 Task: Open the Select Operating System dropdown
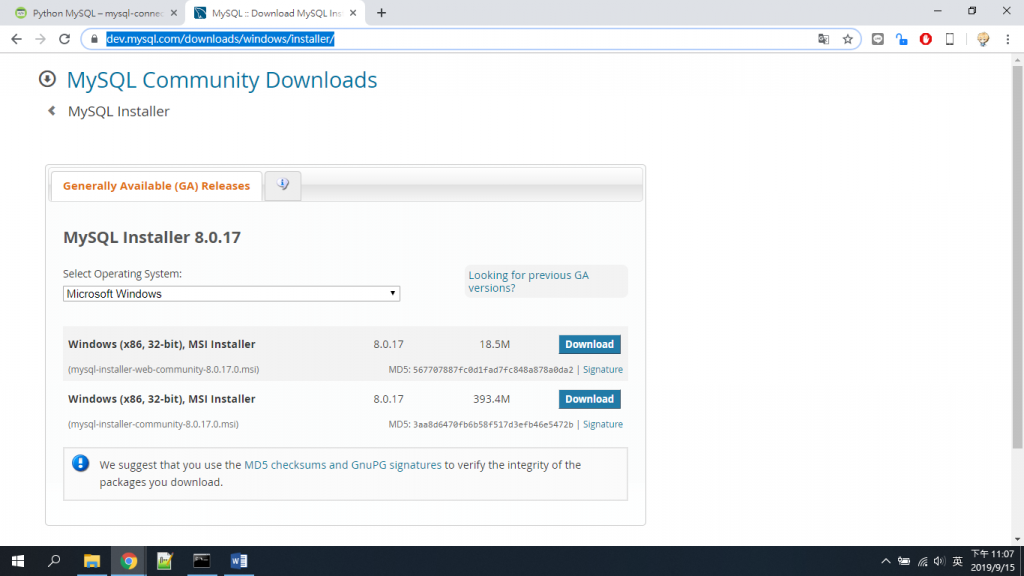coord(231,294)
